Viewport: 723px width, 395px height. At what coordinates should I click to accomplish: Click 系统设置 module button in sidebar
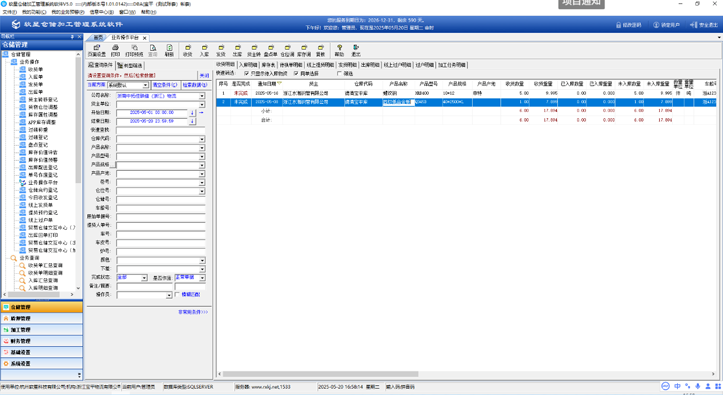pos(41,364)
